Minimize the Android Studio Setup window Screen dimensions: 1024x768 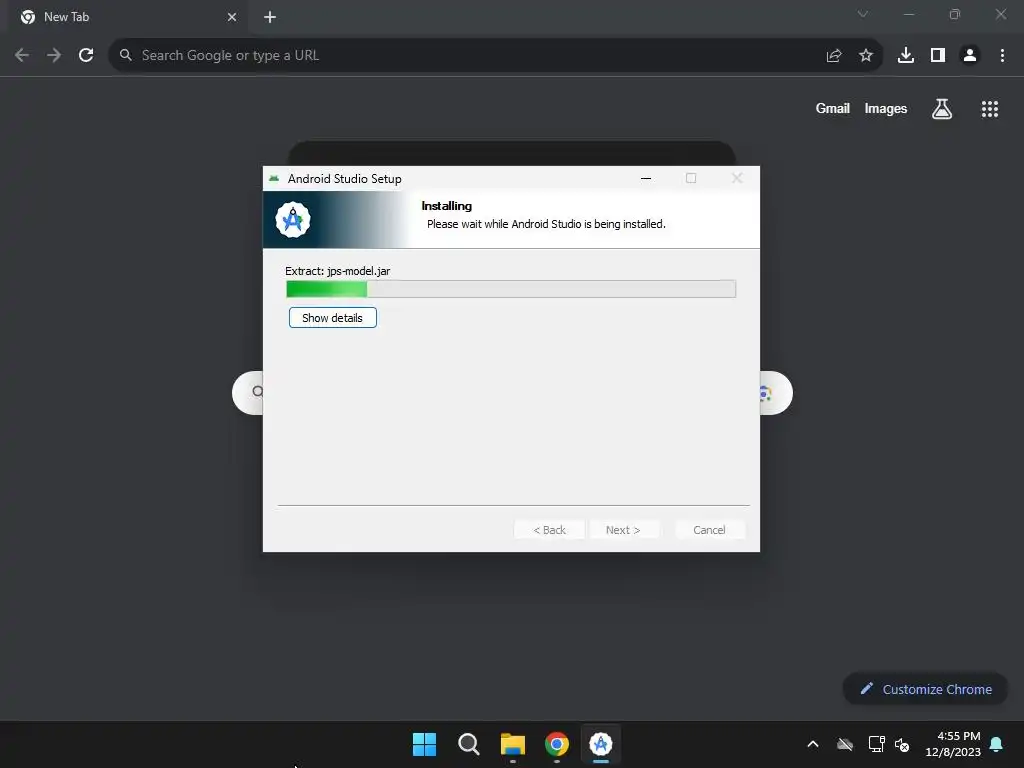click(x=646, y=178)
